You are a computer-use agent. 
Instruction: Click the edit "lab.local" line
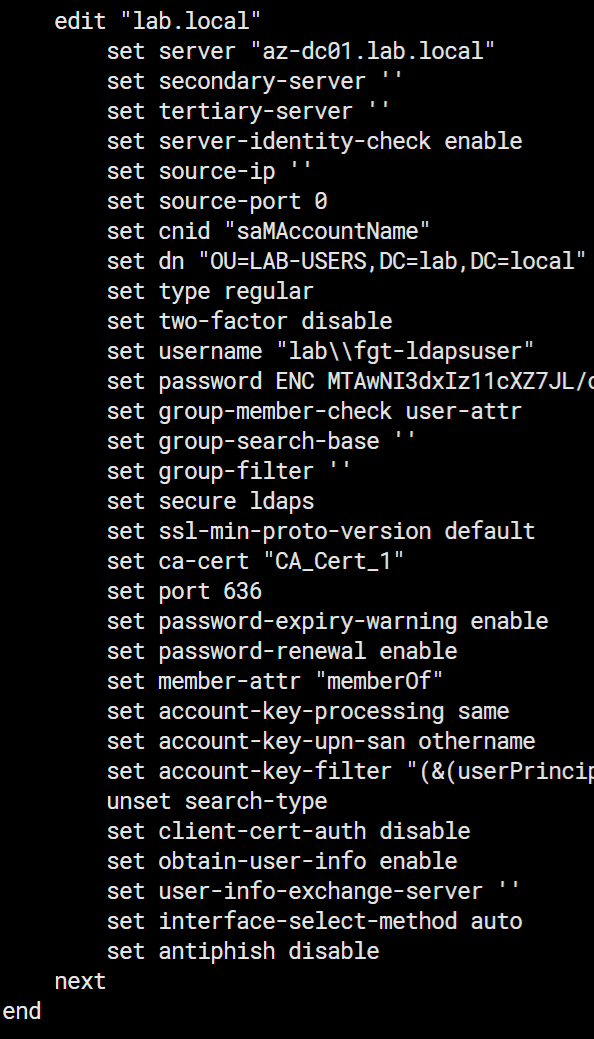158,21
